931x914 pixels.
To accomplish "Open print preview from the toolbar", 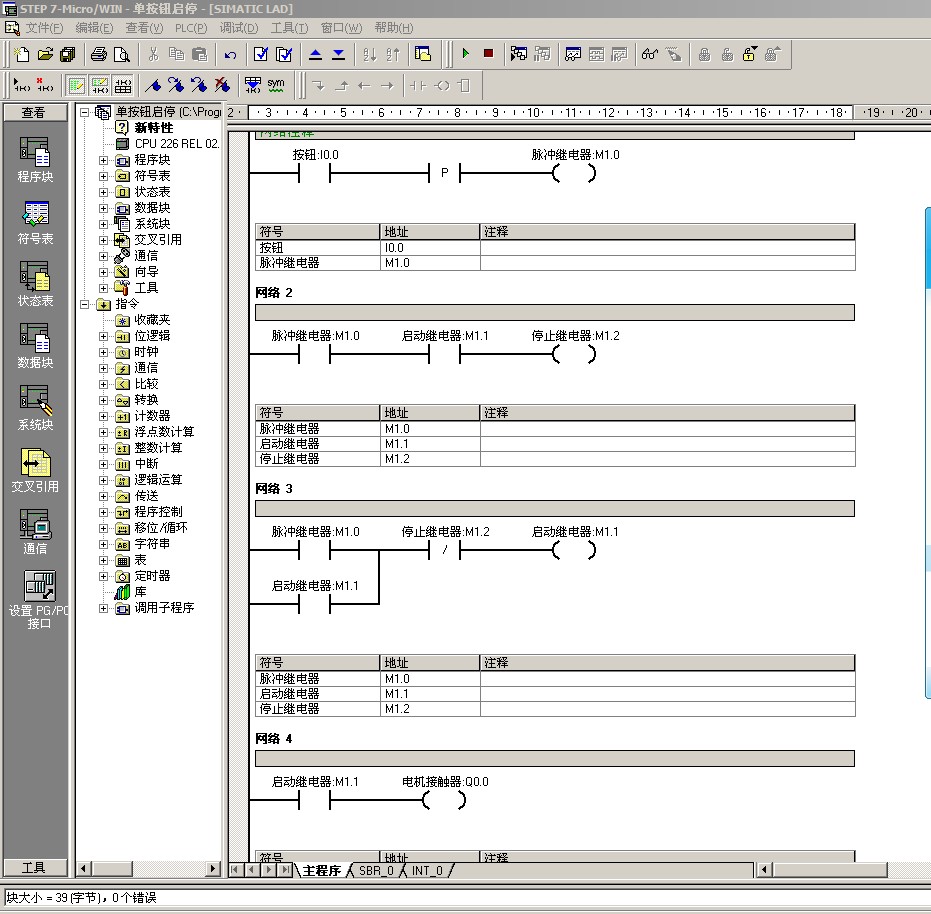I will 122,55.
